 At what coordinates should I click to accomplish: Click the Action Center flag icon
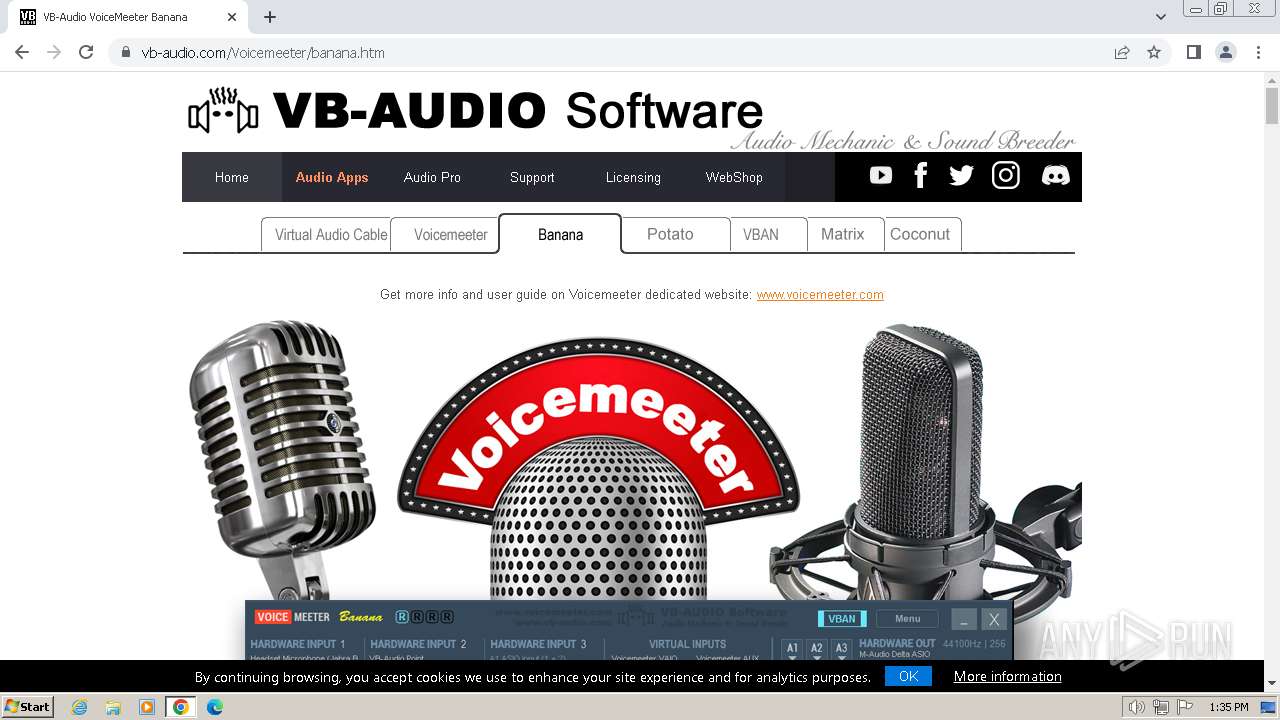click(1184, 707)
